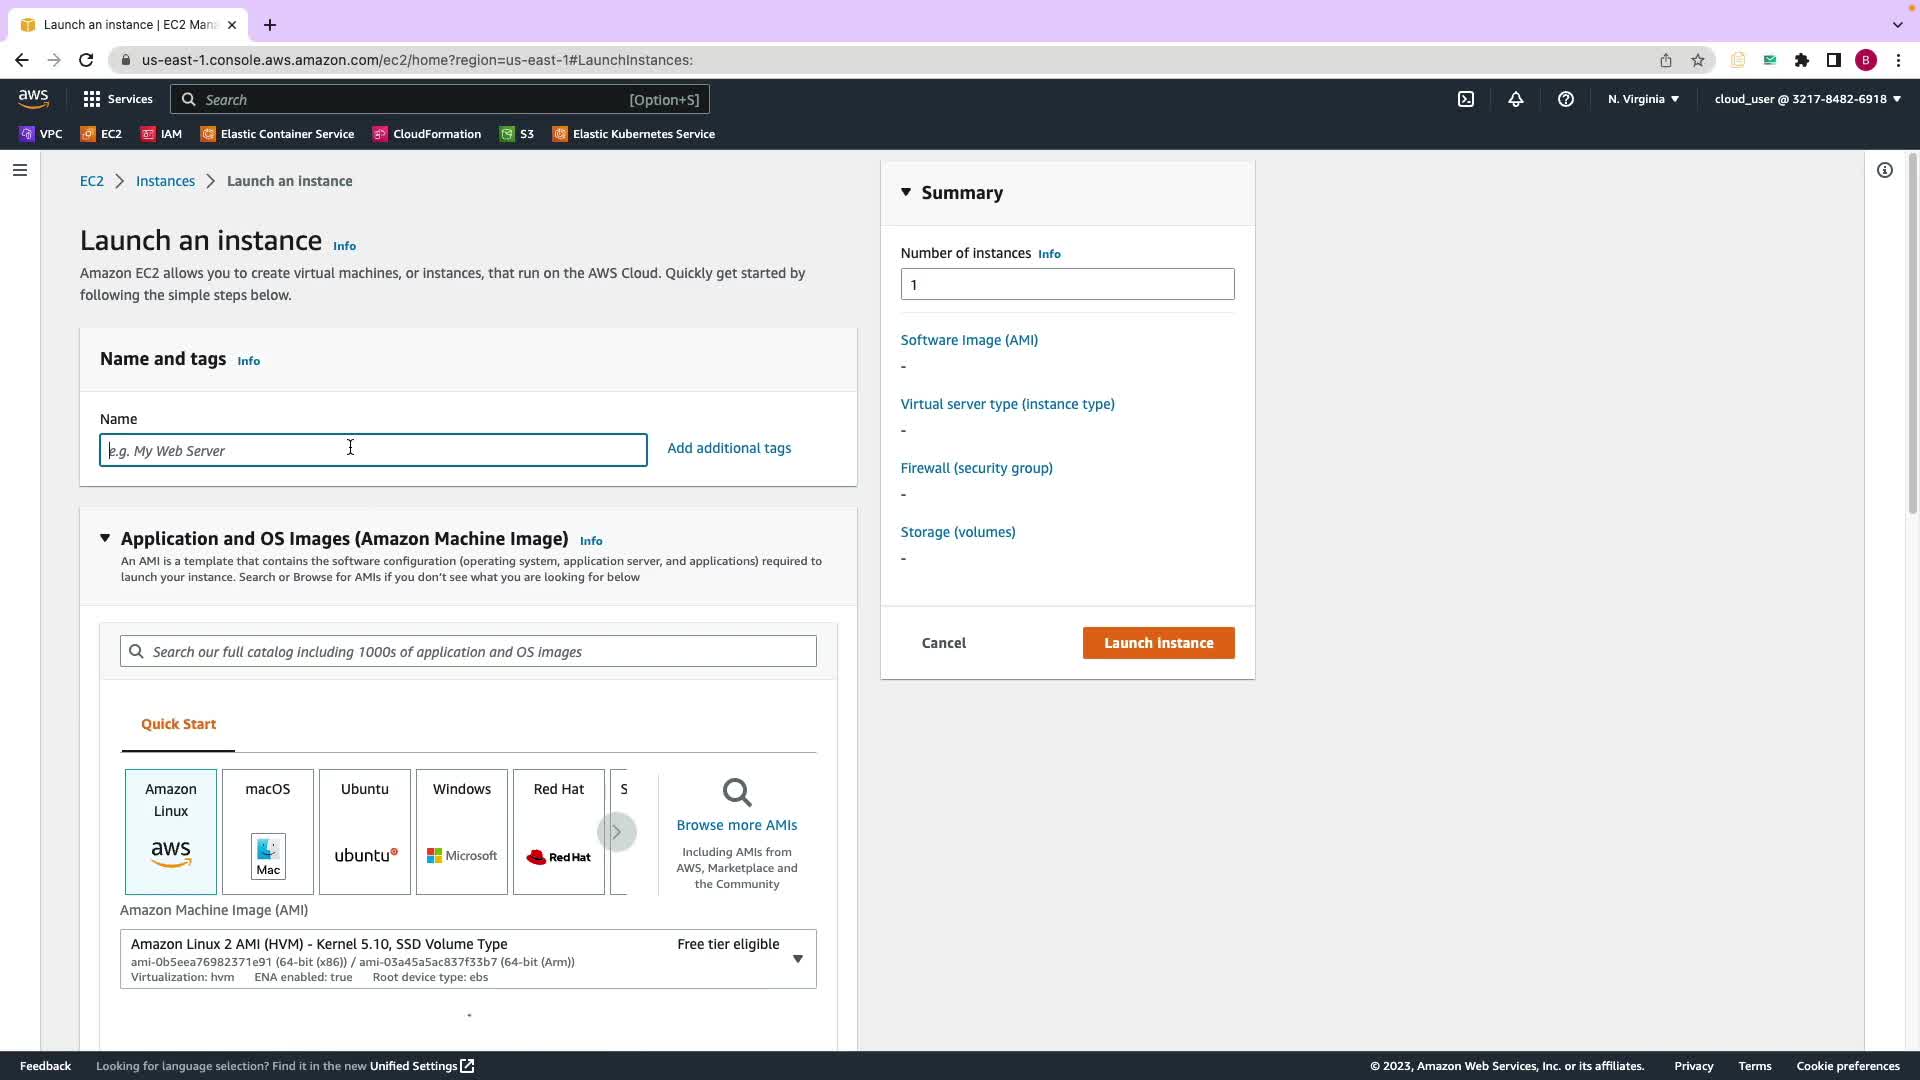Click the Add additional tags link
The height and width of the screenshot is (1080, 1920).
click(x=729, y=448)
